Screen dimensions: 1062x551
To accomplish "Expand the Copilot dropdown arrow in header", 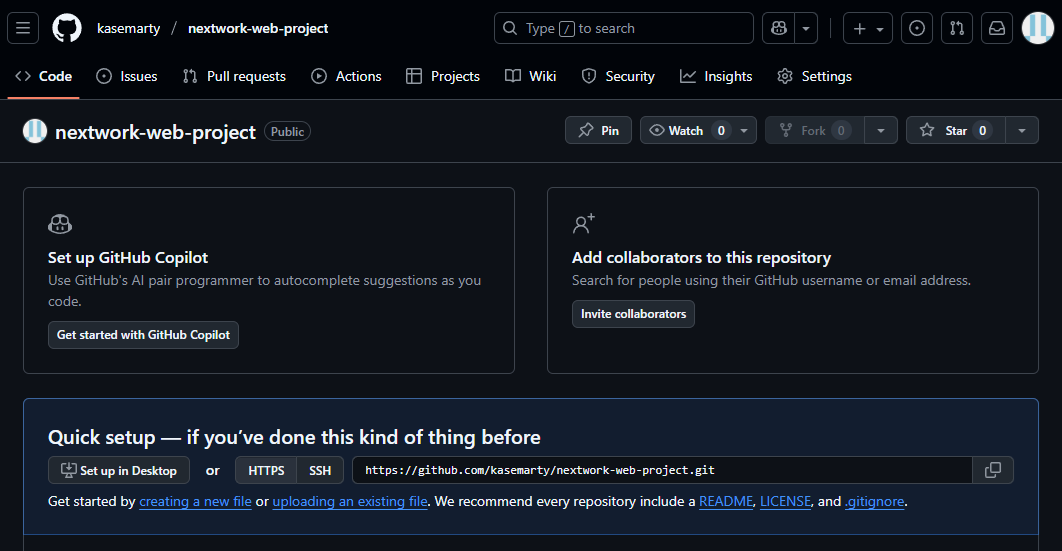I will coord(806,28).
